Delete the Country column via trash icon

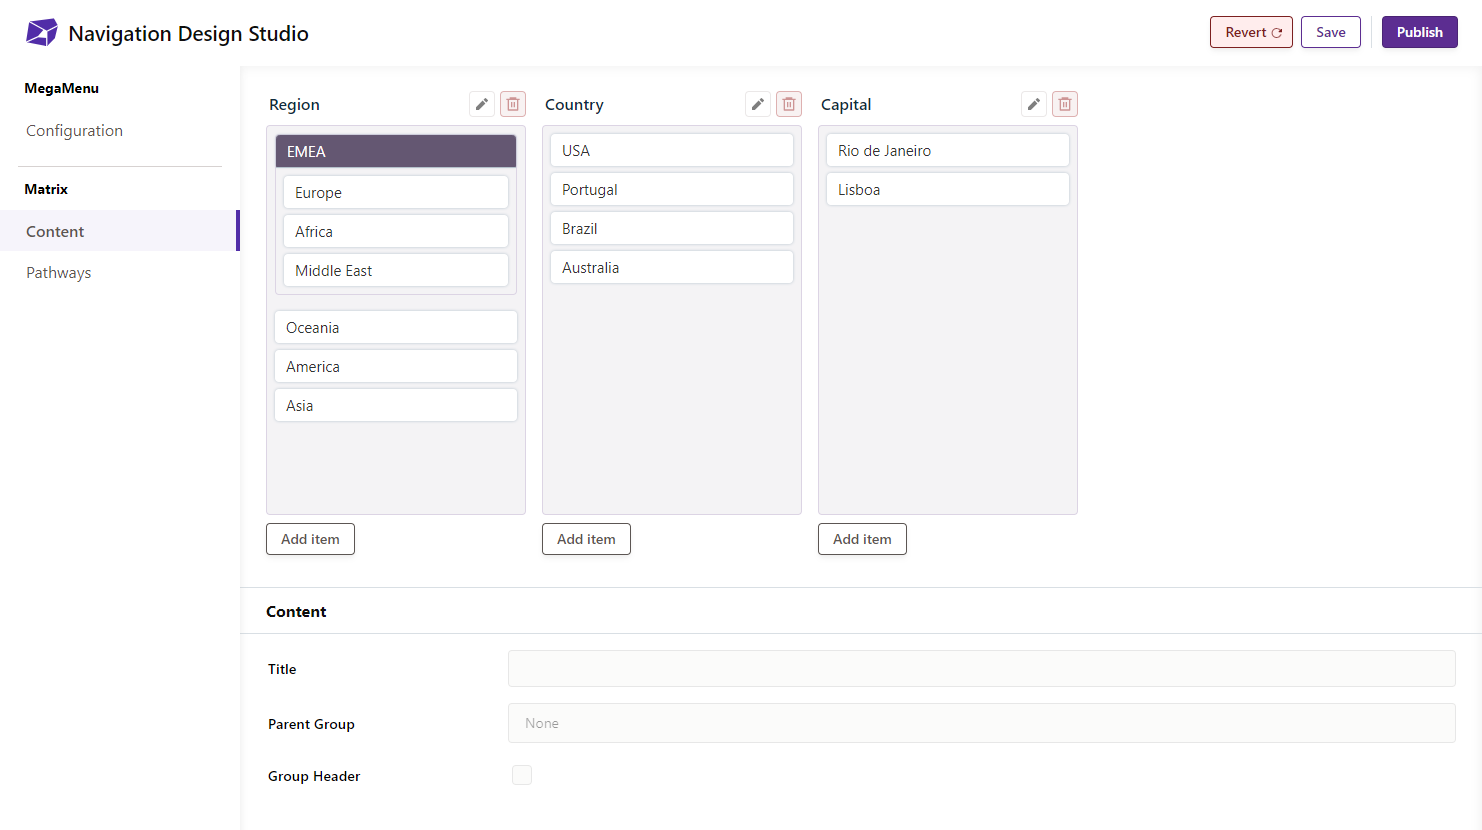pos(789,104)
